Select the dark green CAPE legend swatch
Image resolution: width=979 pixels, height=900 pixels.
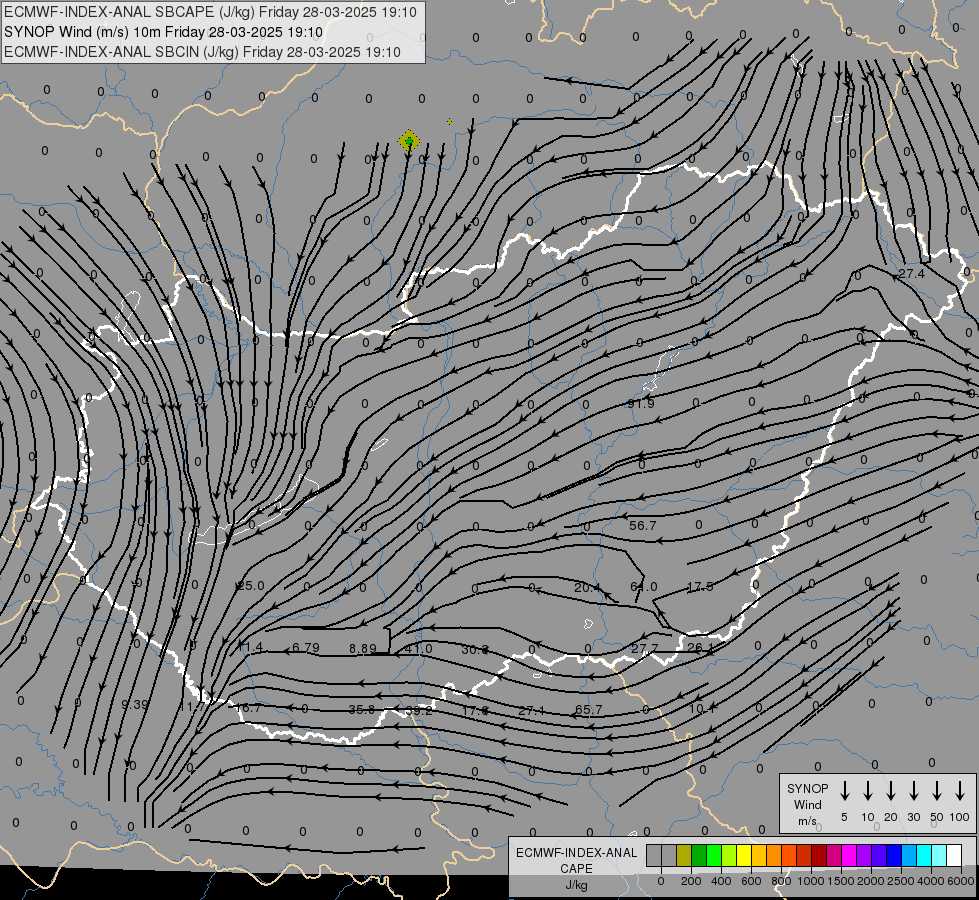tap(699, 855)
